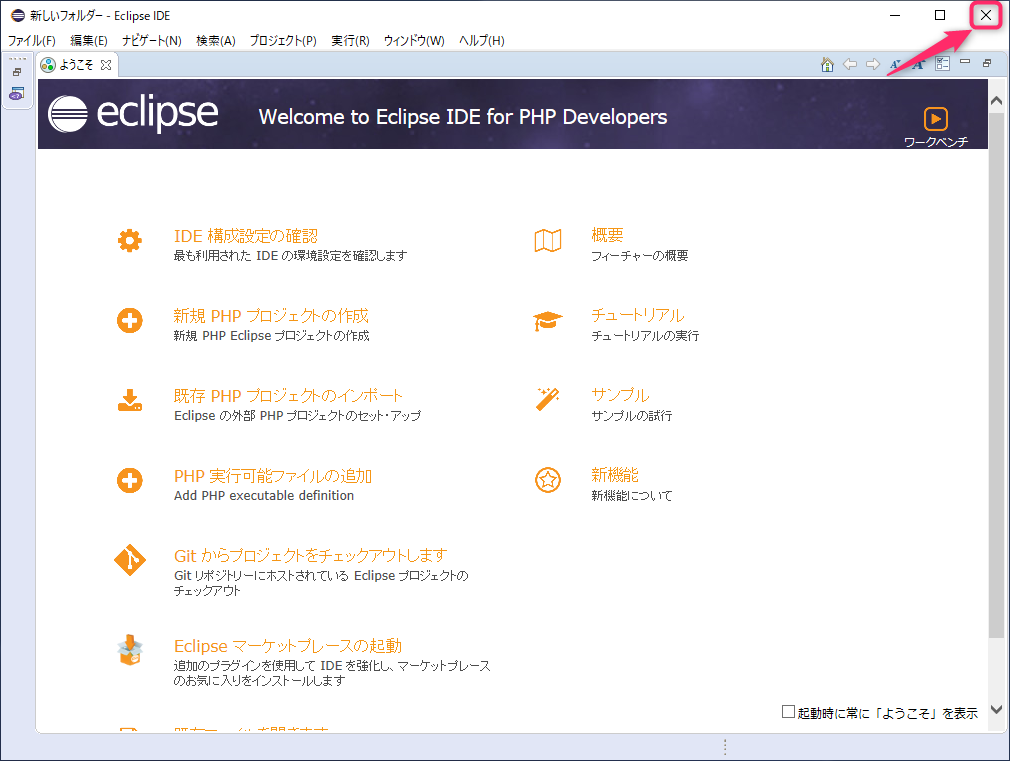Click the text 新規 PHP Eclipse プロジェクトの作成

click(272, 336)
